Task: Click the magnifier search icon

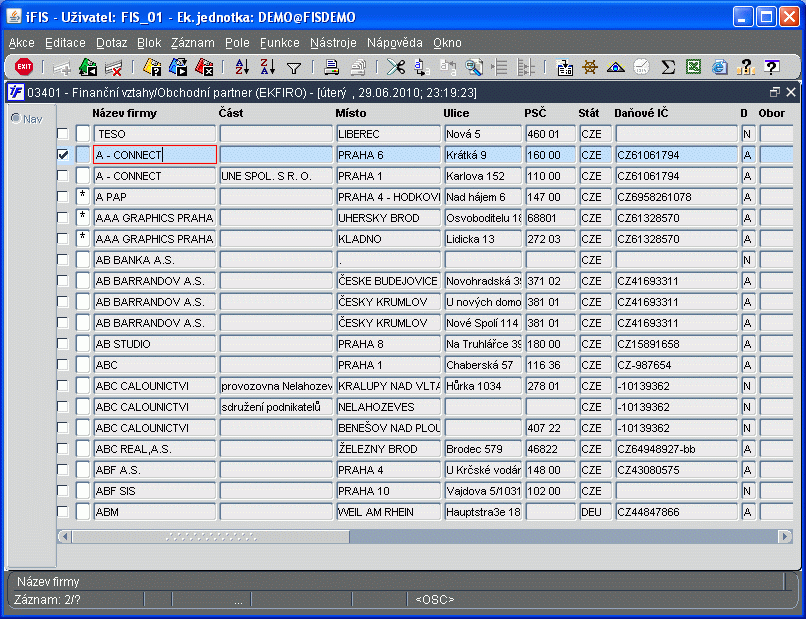Action: pyautogui.click(x=473, y=67)
